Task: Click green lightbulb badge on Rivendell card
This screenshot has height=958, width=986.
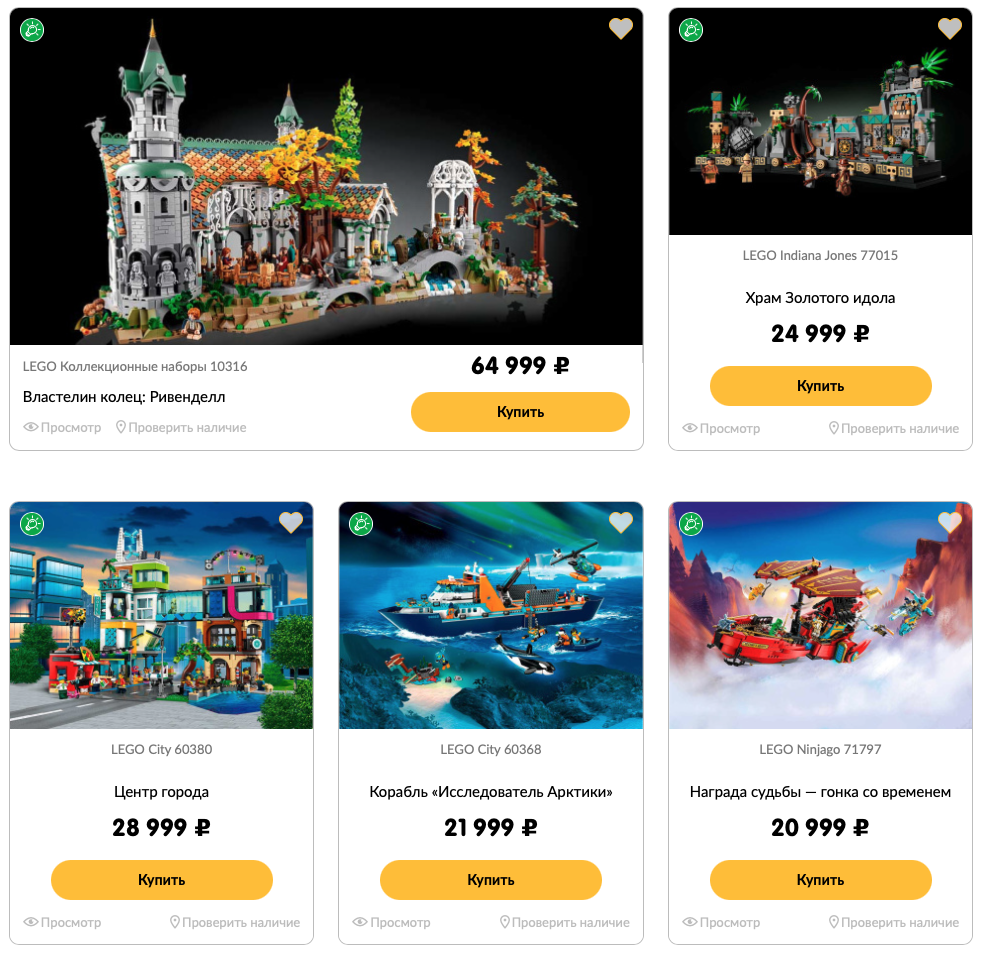Action: click(x=32, y=30)
